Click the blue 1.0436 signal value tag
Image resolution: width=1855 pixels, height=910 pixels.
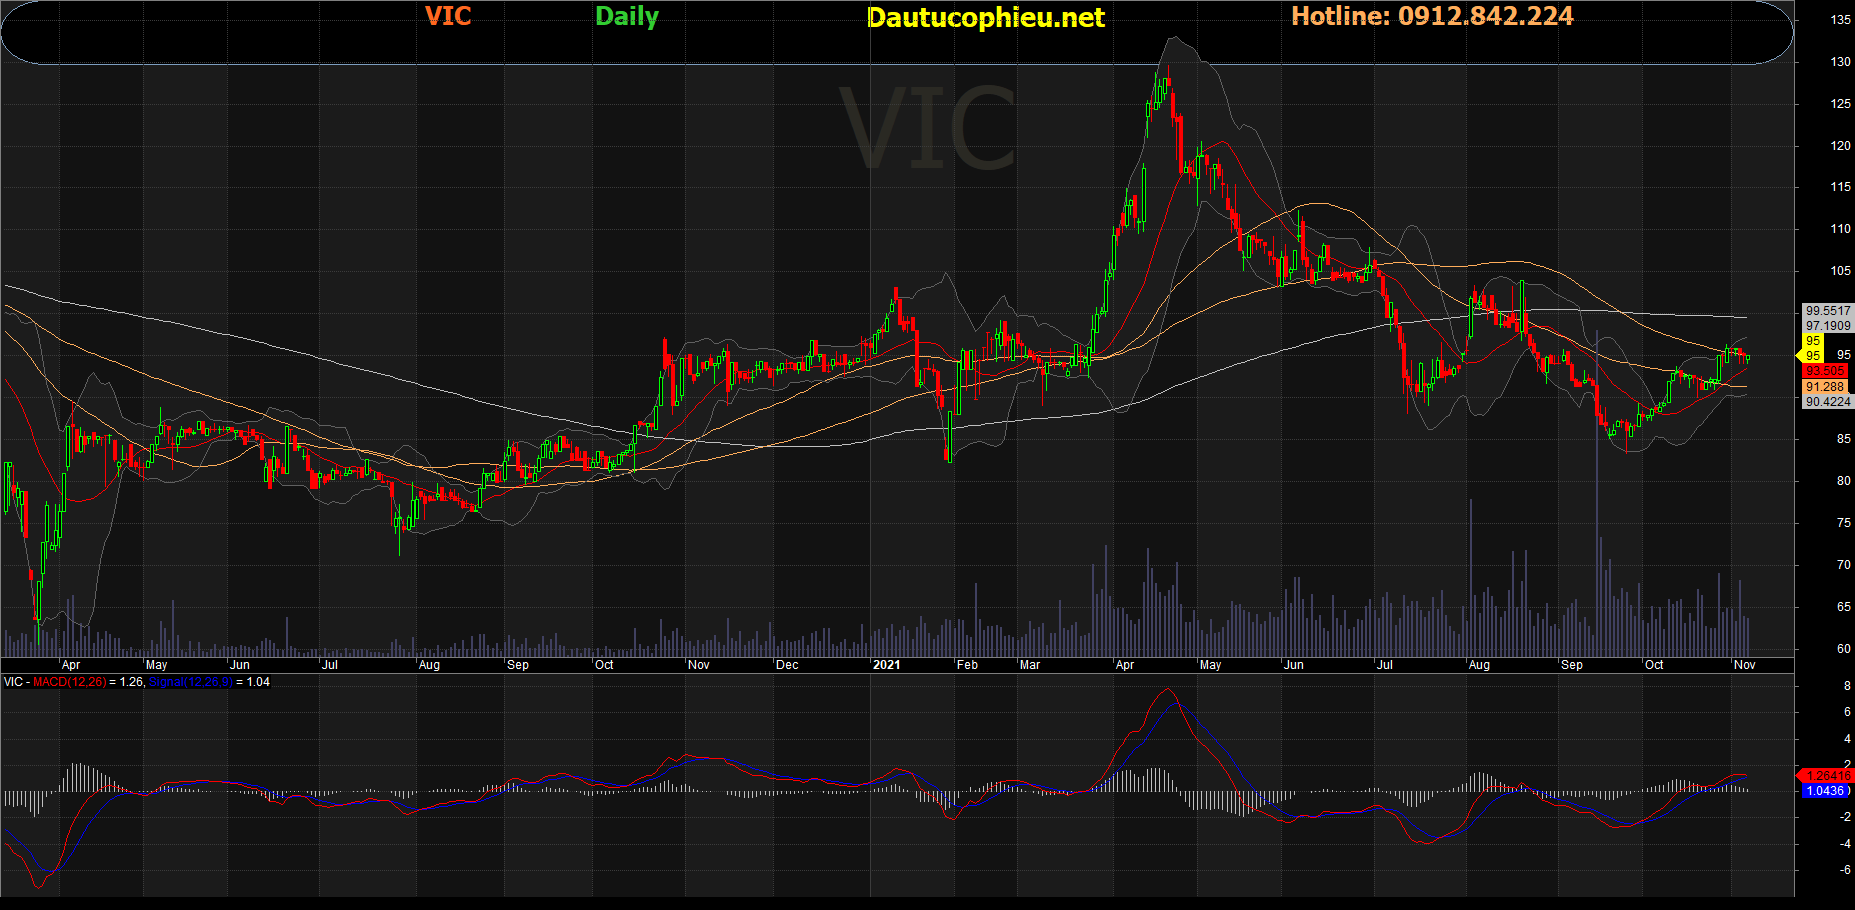(x=1825, y=791)
